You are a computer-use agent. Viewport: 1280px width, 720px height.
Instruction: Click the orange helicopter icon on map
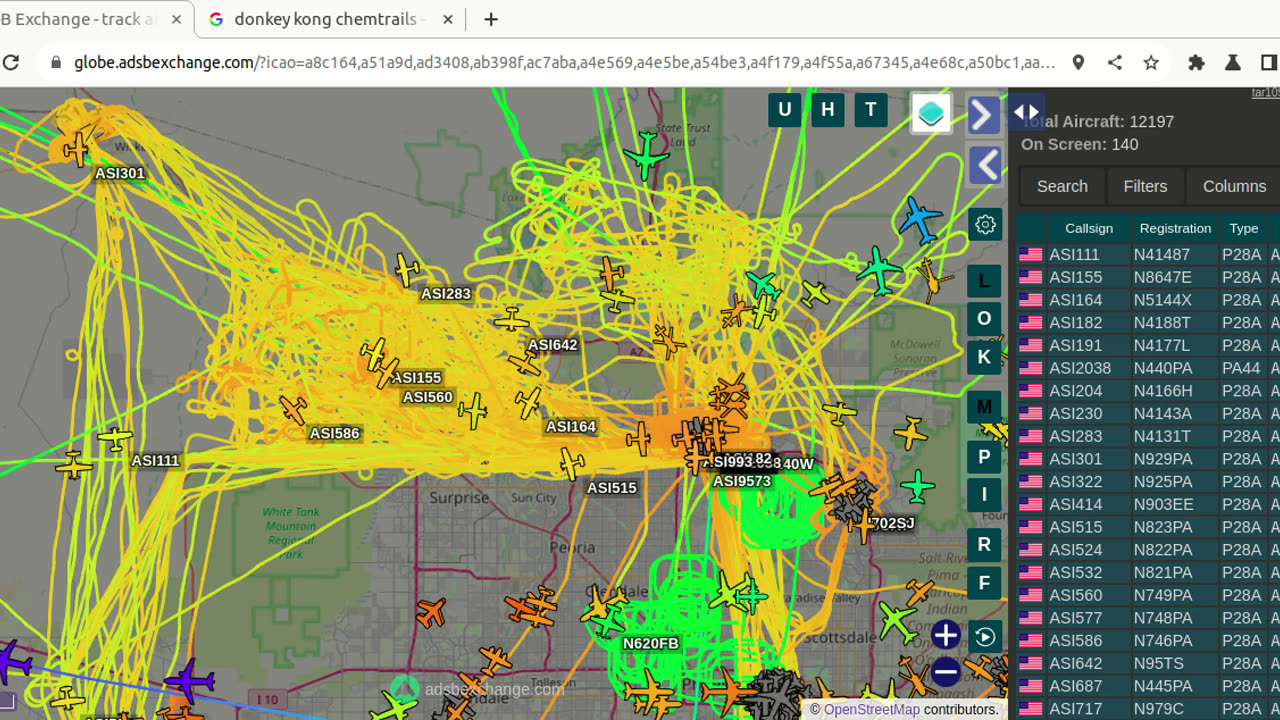pos(933,280)
